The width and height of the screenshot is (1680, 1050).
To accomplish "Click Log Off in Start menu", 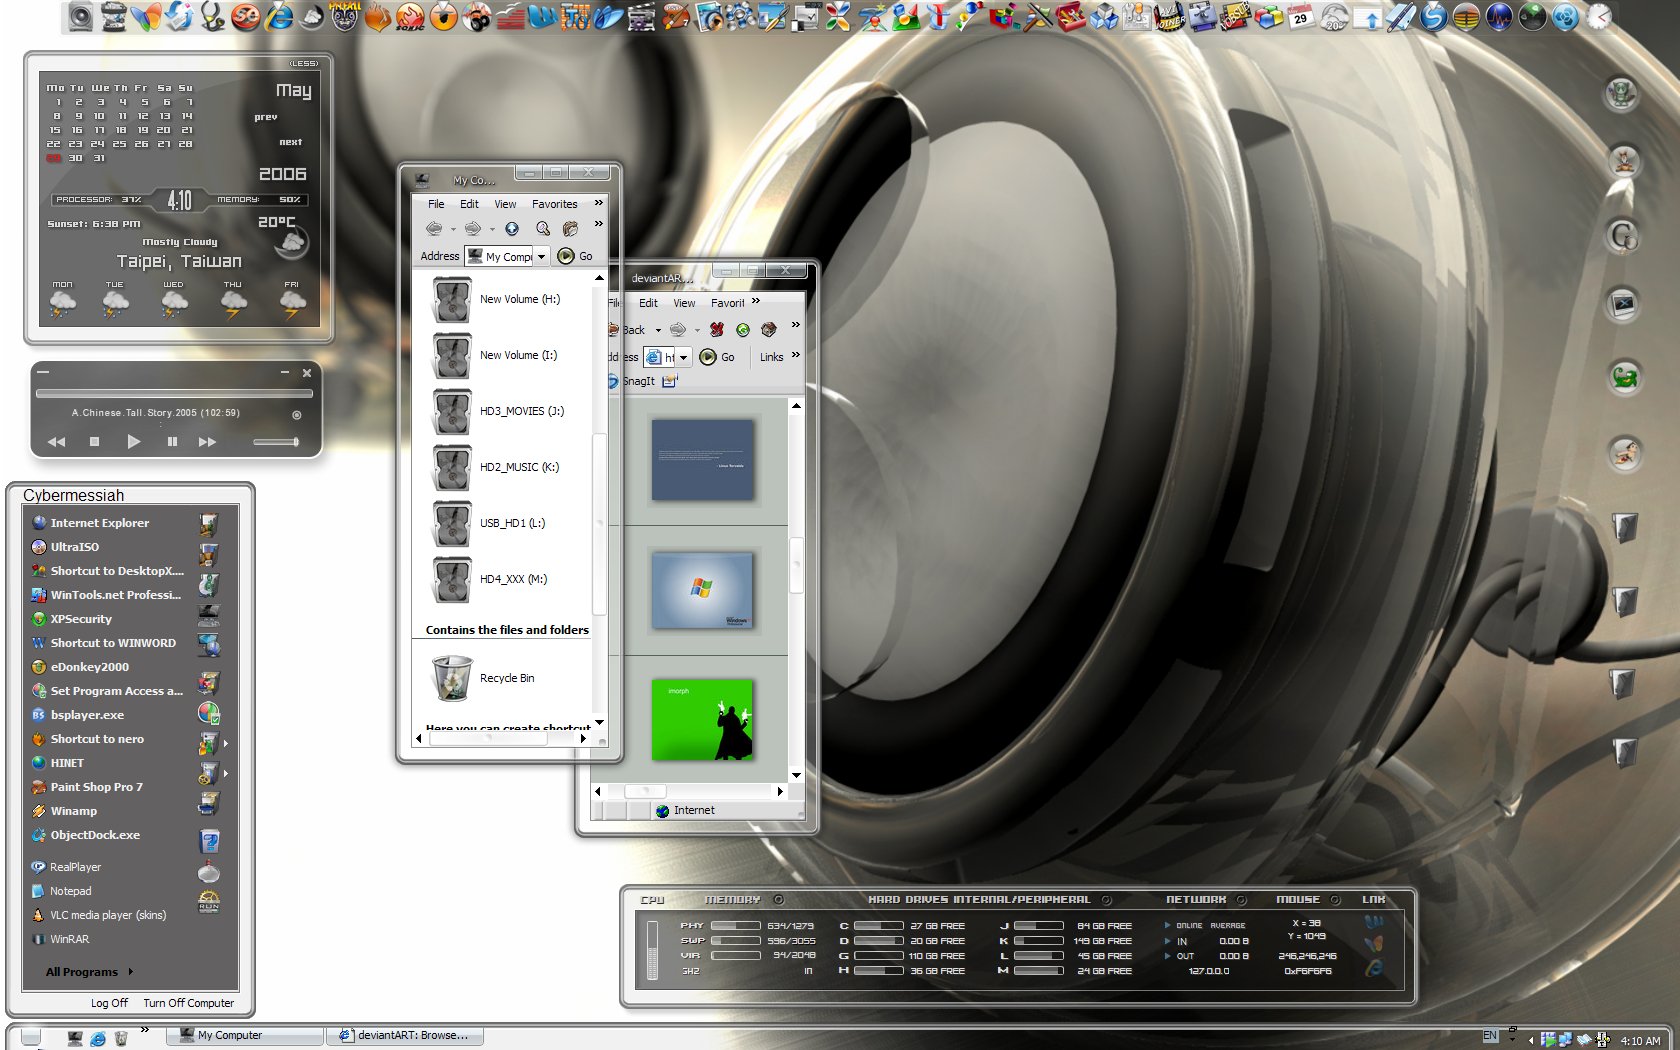I will pos(109,1003).
